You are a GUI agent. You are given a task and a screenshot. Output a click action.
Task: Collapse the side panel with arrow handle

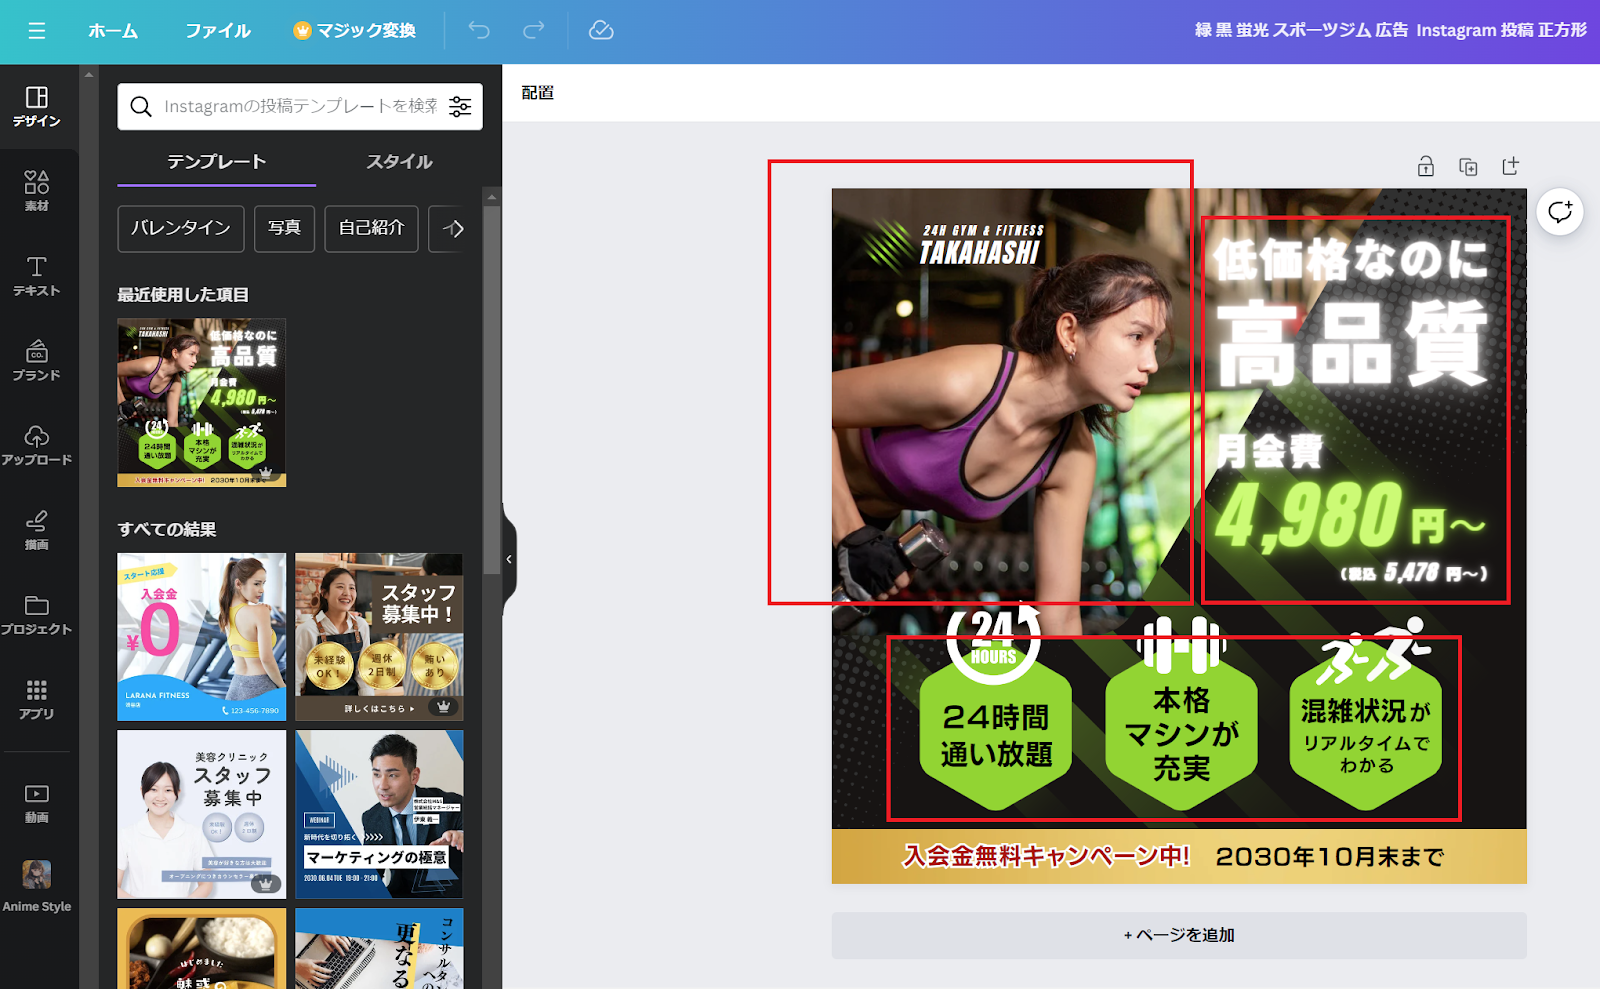(509, 559)
